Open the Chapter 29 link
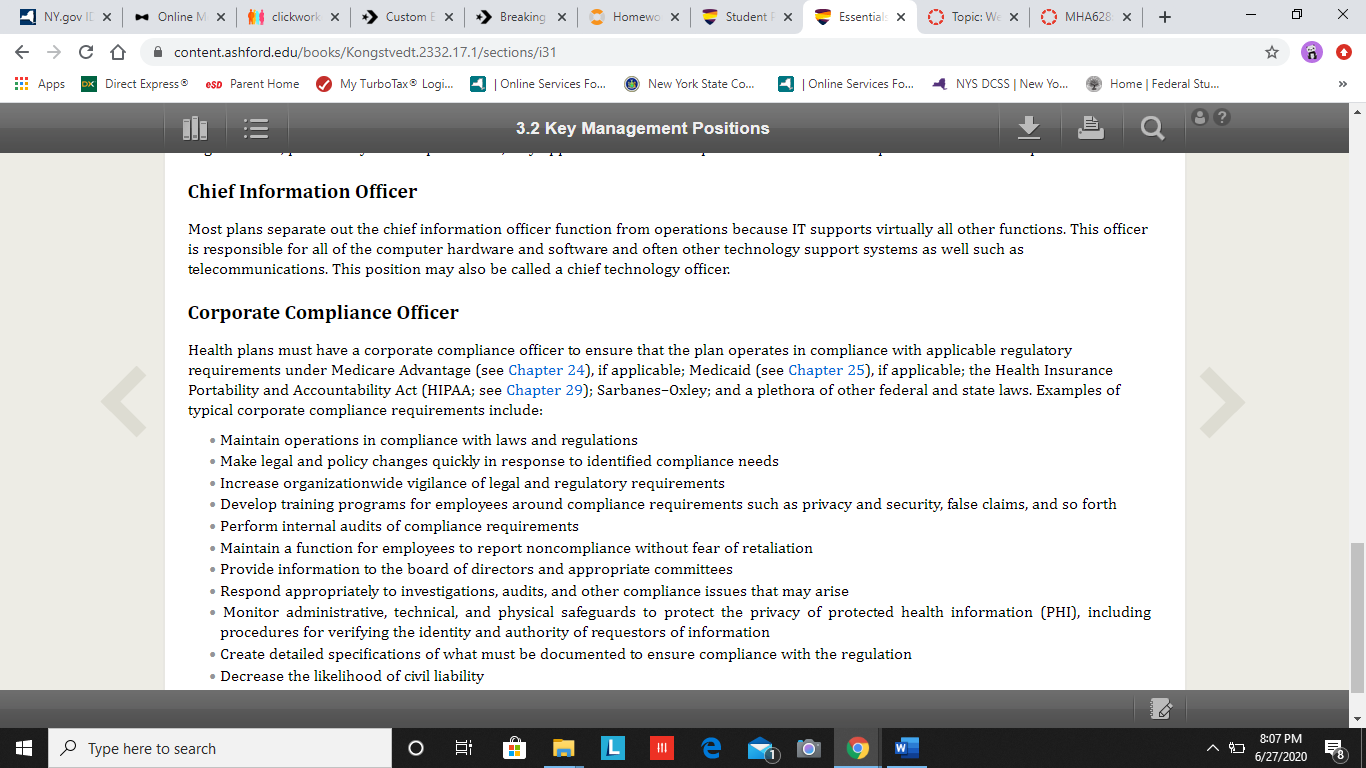Image resolution: width=1366 pixels, height=768 pixels. click(544, 390)
